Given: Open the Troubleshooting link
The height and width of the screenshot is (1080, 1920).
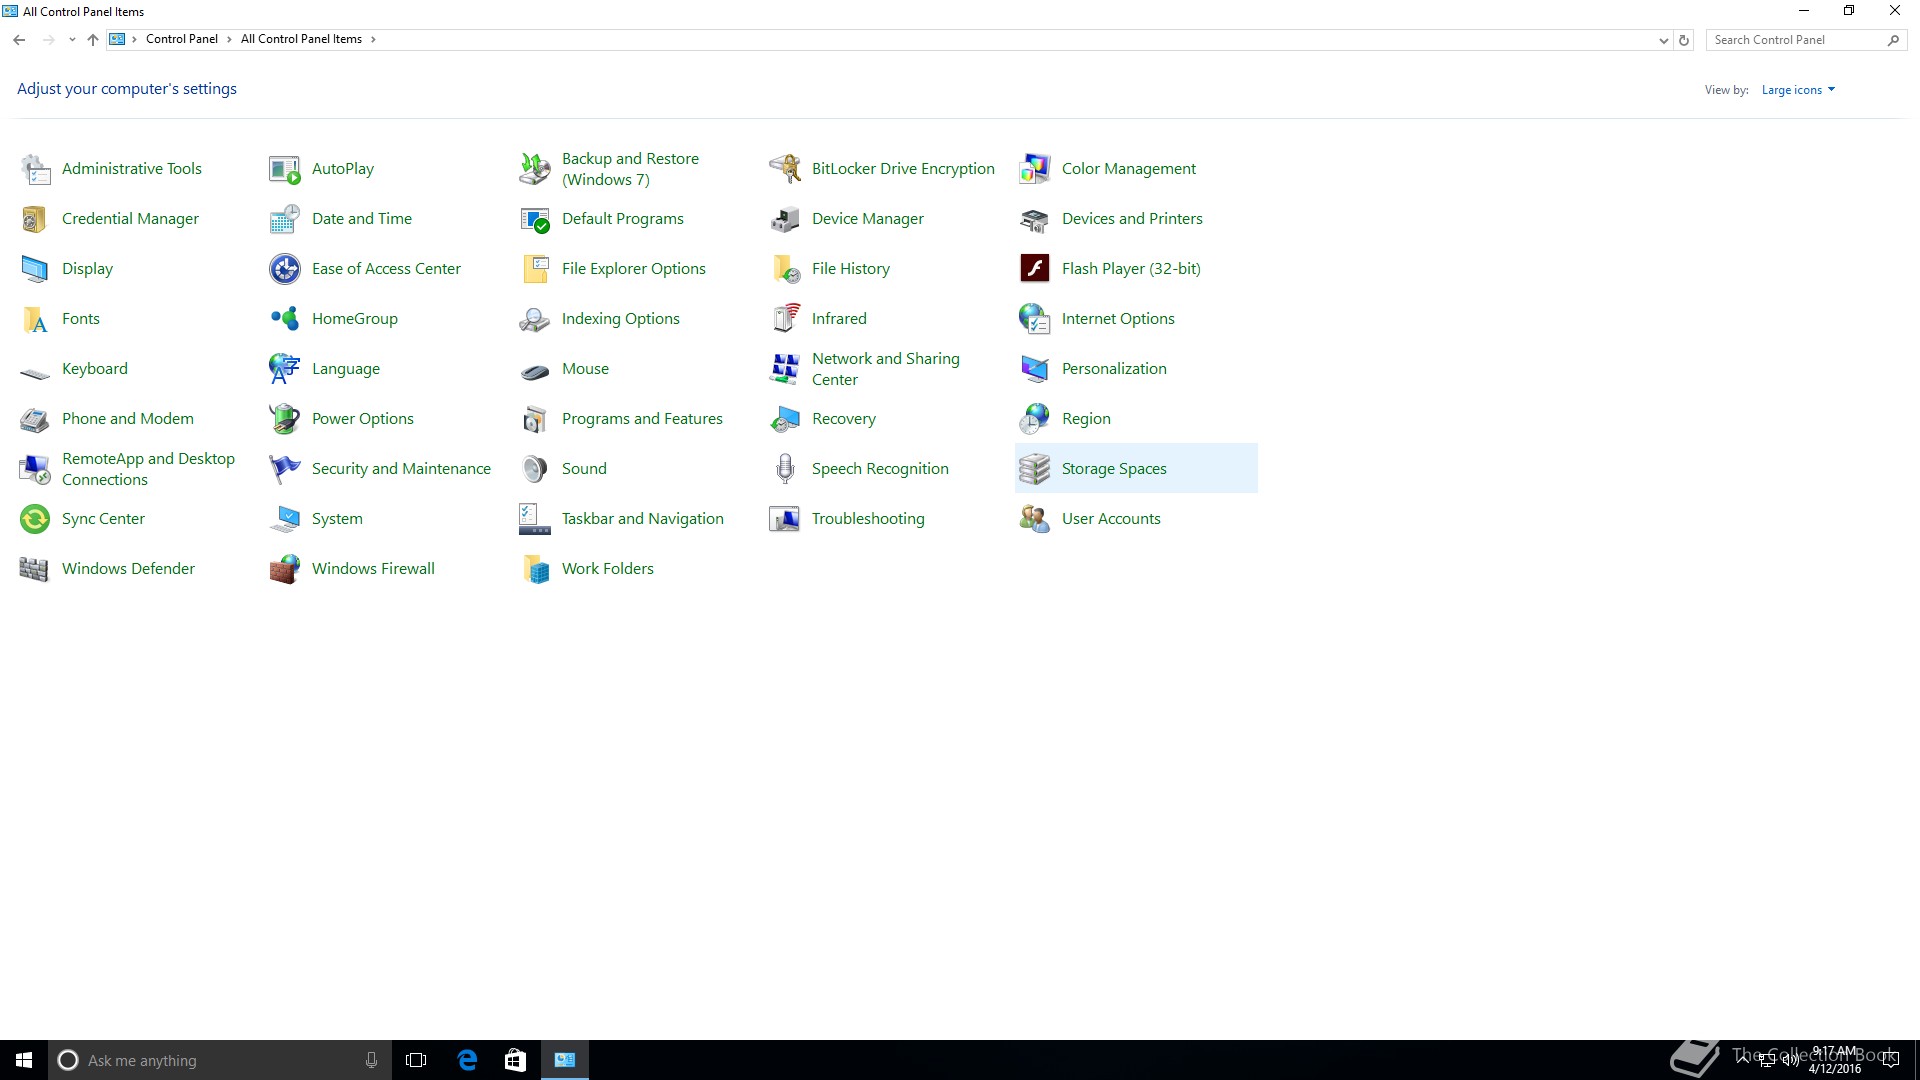Looking at the screenshot, I should pyautogui.click(x=868, y=519).
